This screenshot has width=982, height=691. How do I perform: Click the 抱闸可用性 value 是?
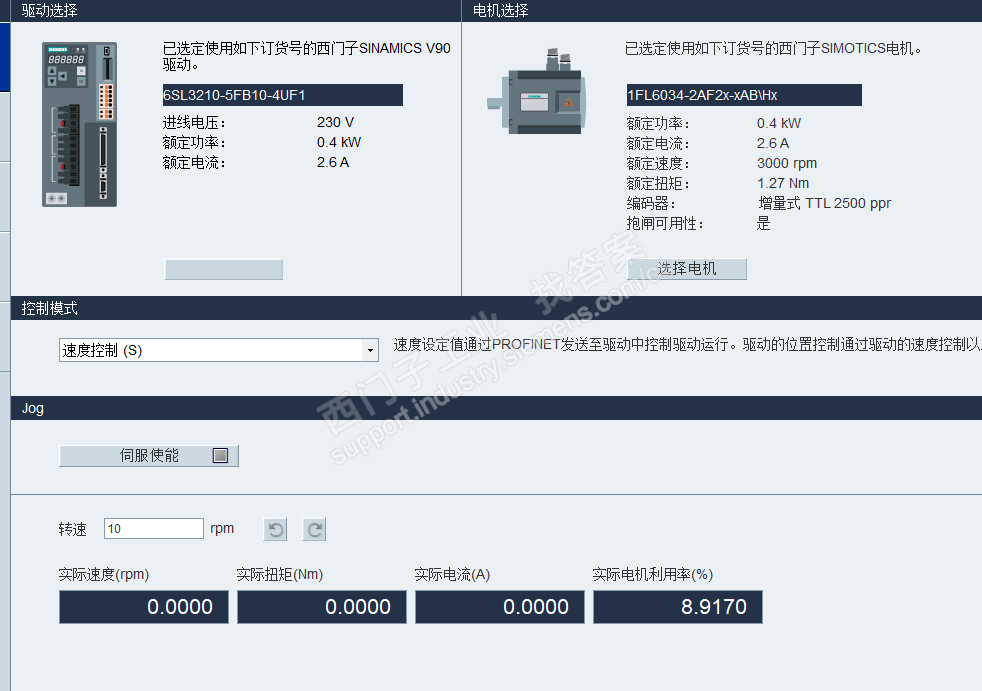pos(763,224)
